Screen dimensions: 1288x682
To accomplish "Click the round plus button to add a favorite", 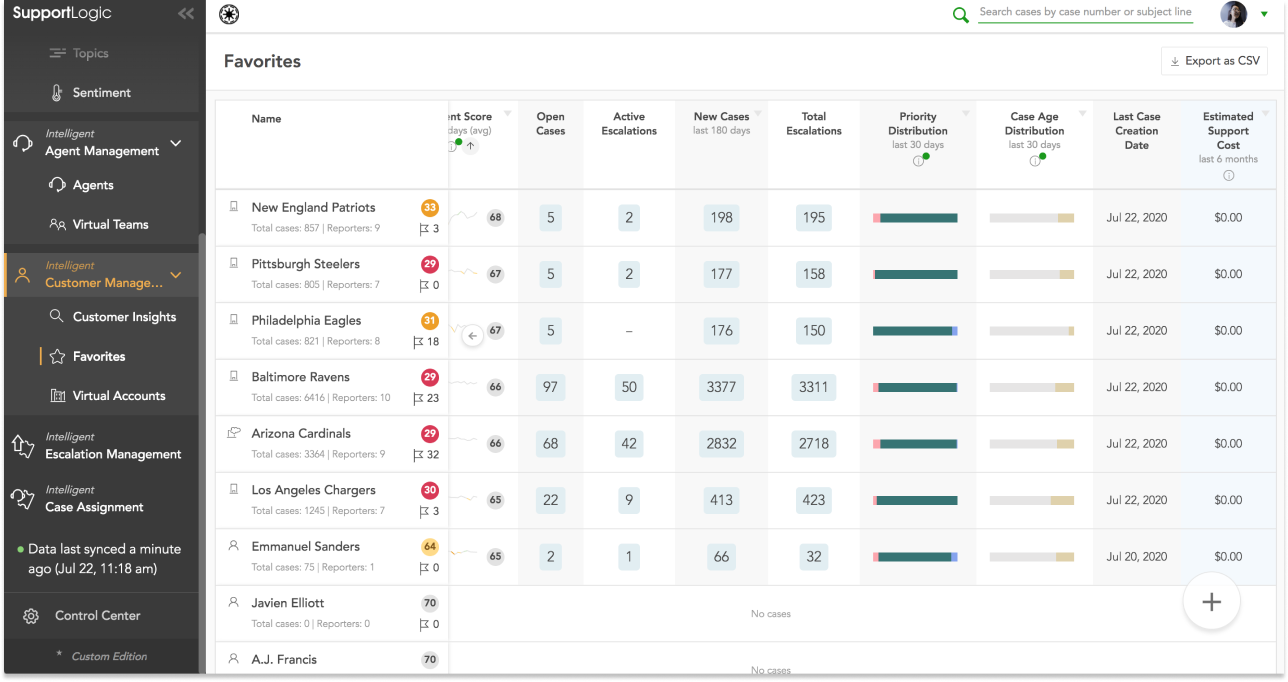I will [x=1211, y=602].
